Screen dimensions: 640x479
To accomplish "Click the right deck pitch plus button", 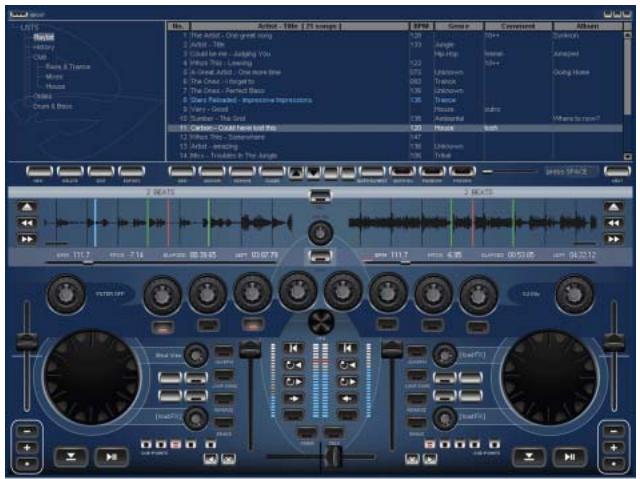I will click(x=613, y=448).
